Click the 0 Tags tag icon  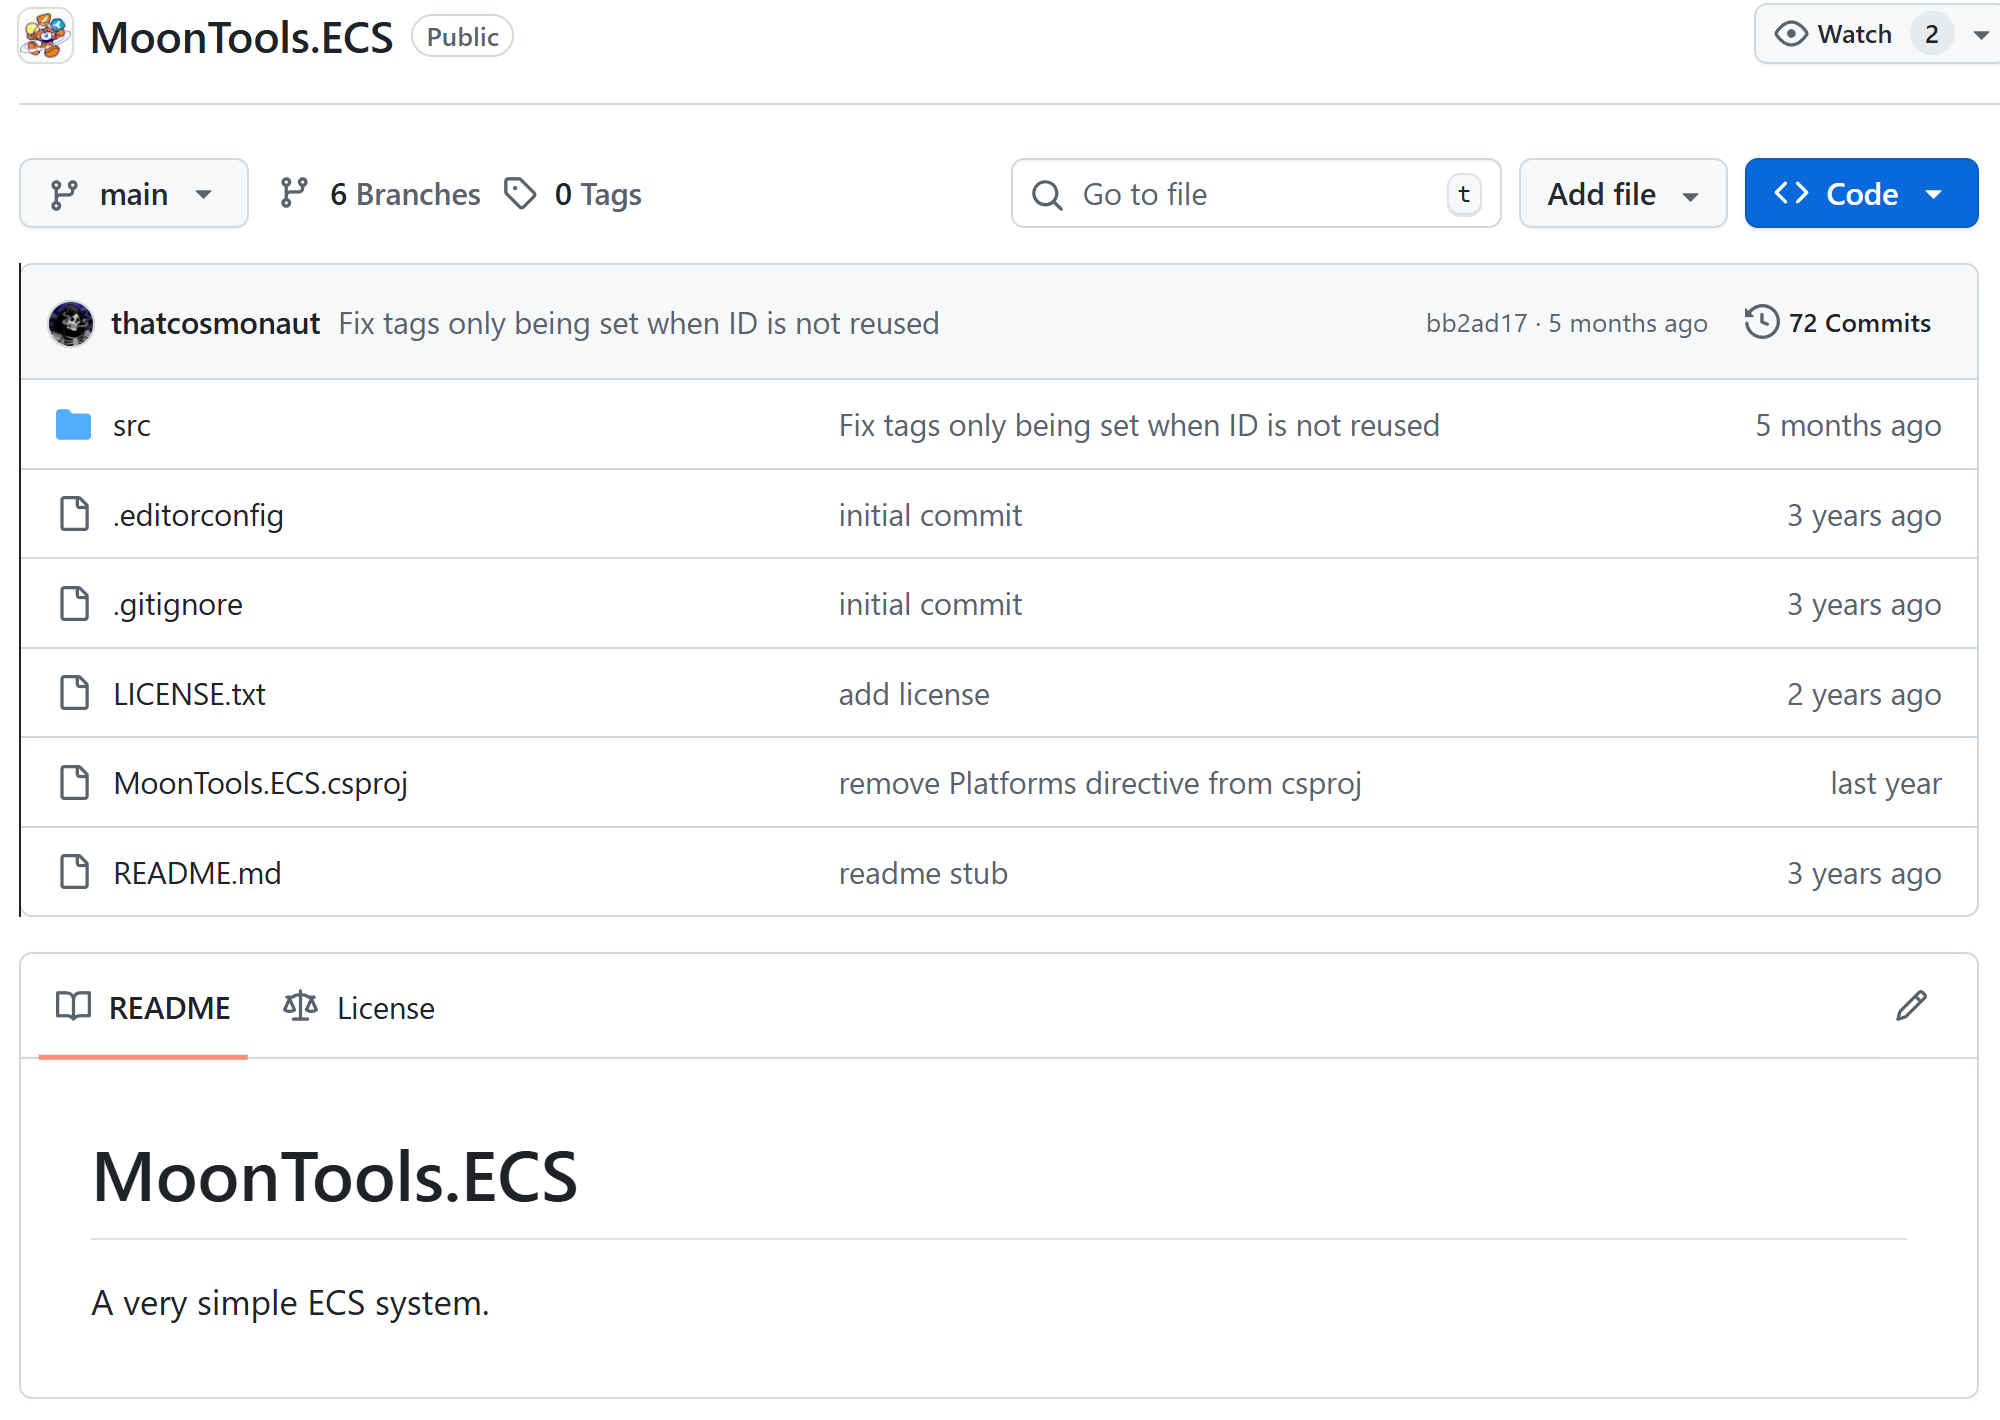520,194
